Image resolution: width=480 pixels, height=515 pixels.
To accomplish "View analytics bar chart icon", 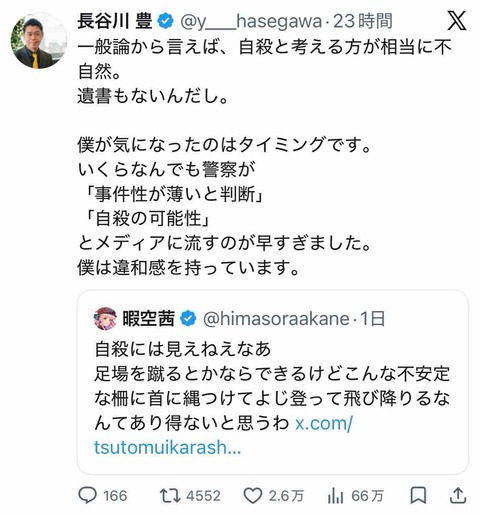I will coord(335,496).
